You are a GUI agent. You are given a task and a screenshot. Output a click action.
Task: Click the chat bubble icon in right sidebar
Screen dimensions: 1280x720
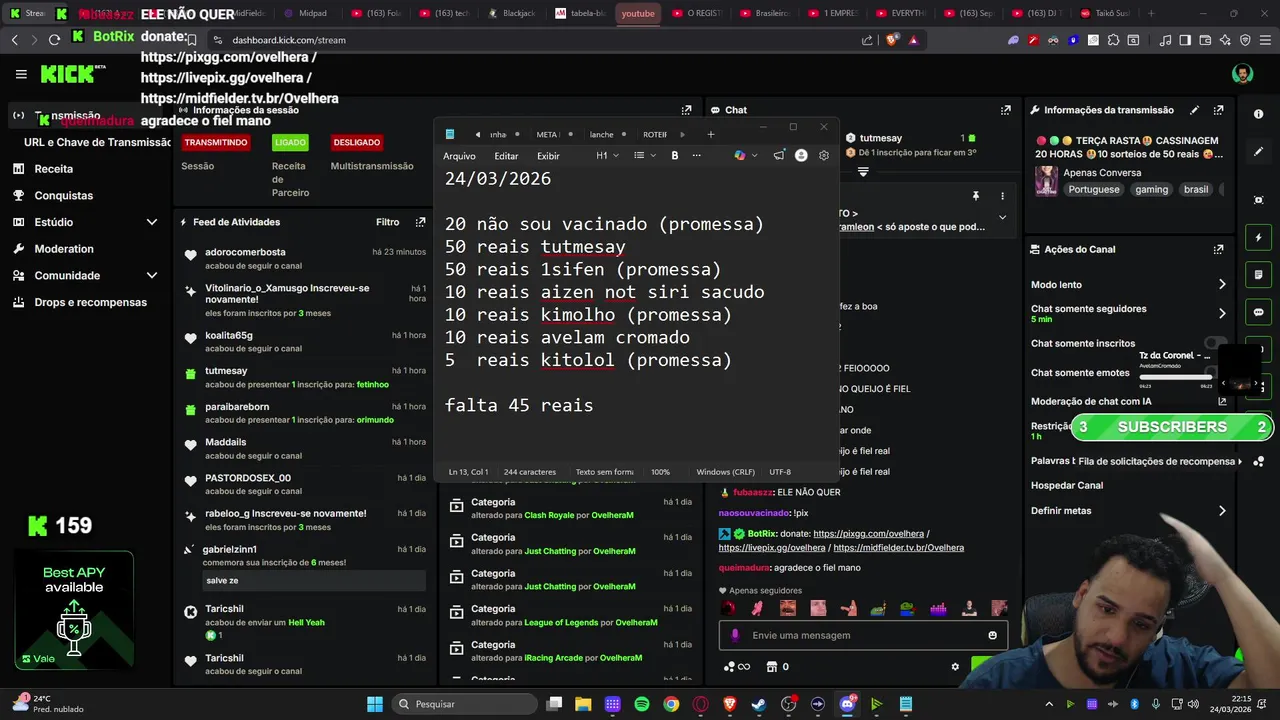click(1258, 312)
